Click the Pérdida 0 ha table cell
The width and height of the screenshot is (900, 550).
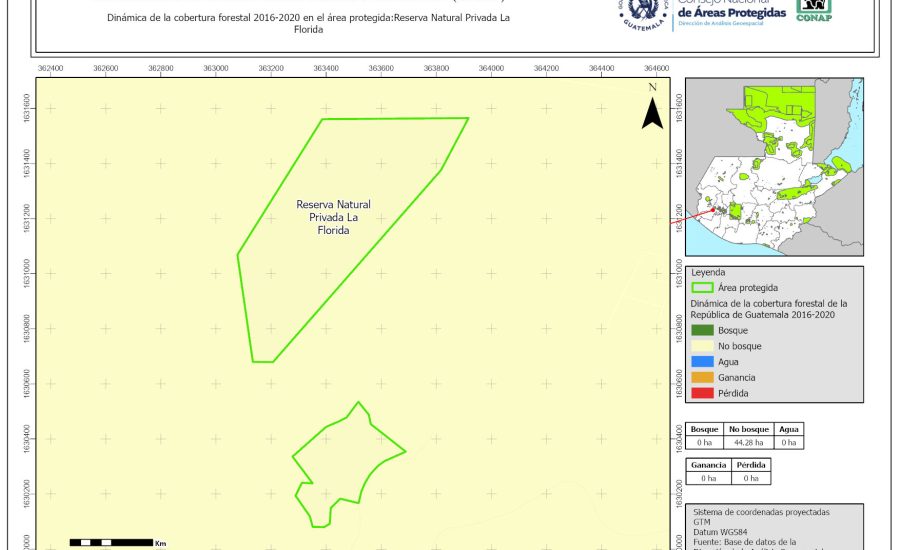point(751,478)
